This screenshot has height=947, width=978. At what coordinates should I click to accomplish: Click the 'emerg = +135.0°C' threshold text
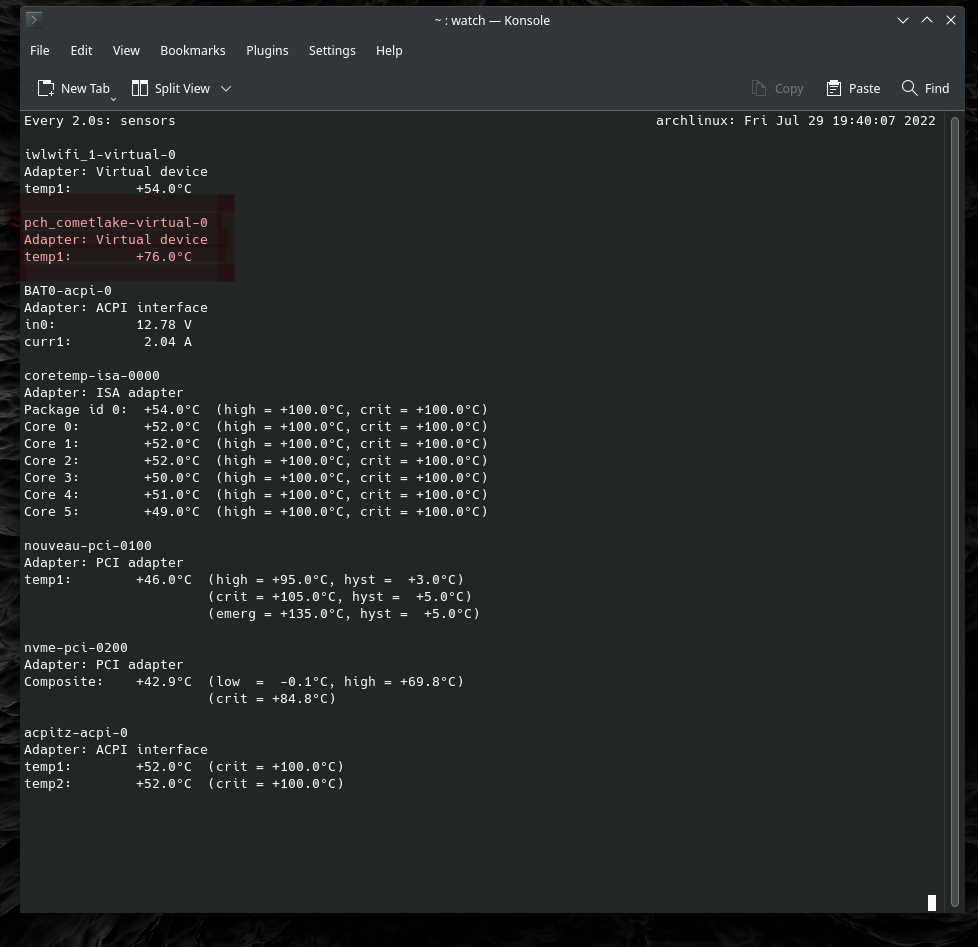(x=280, y=613)
